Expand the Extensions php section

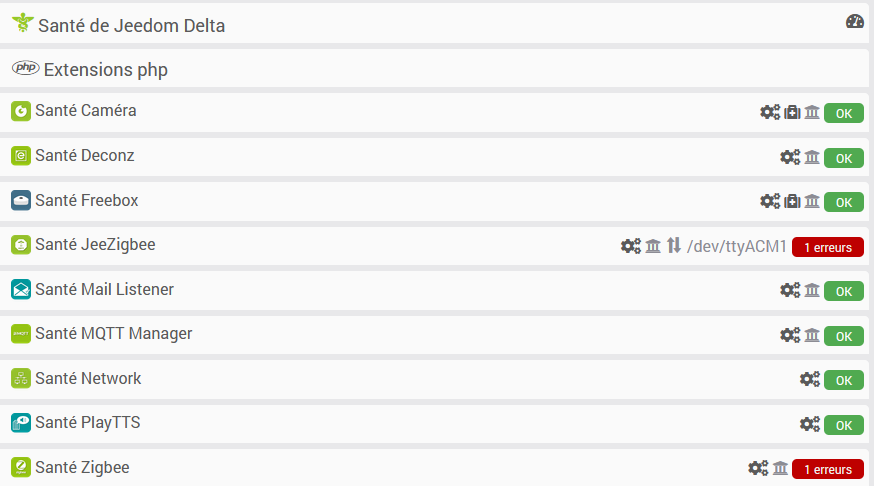point(434,69)
